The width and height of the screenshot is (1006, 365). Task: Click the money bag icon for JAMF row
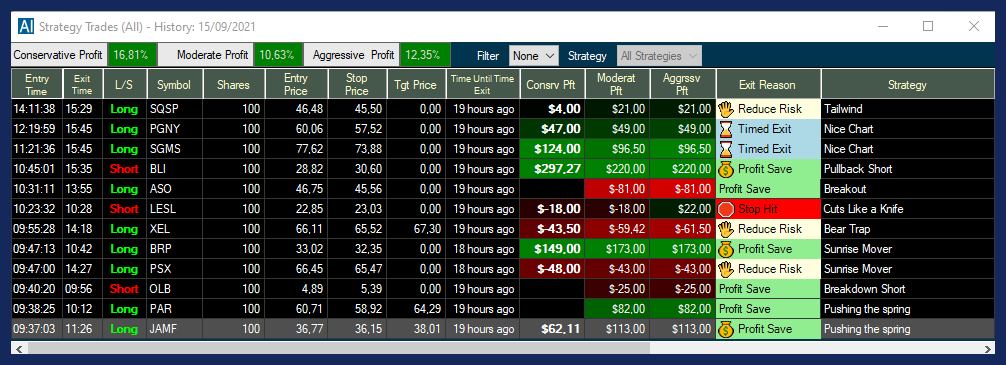[726, 329]
